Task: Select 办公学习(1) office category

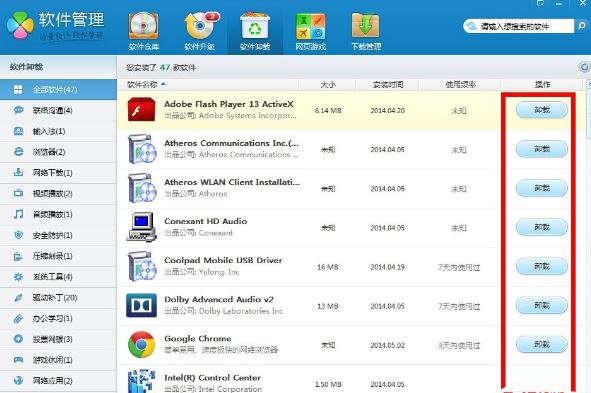Action: 58,319
